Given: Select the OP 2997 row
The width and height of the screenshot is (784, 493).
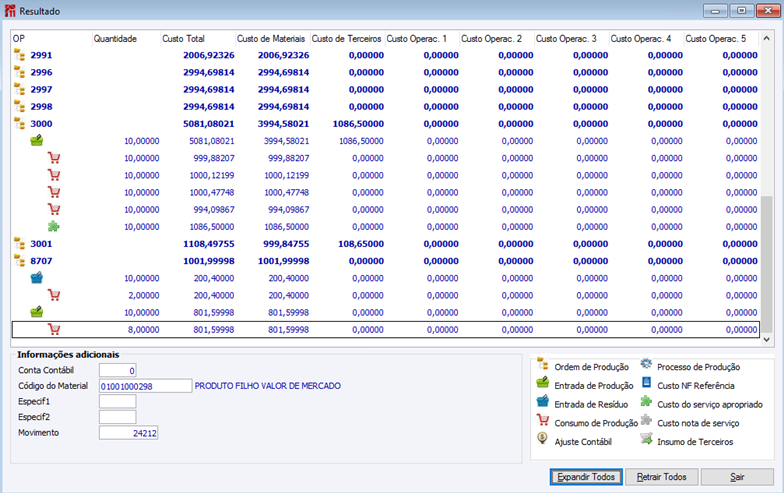Looking at the screenshot, I should (x=41, y=89).
